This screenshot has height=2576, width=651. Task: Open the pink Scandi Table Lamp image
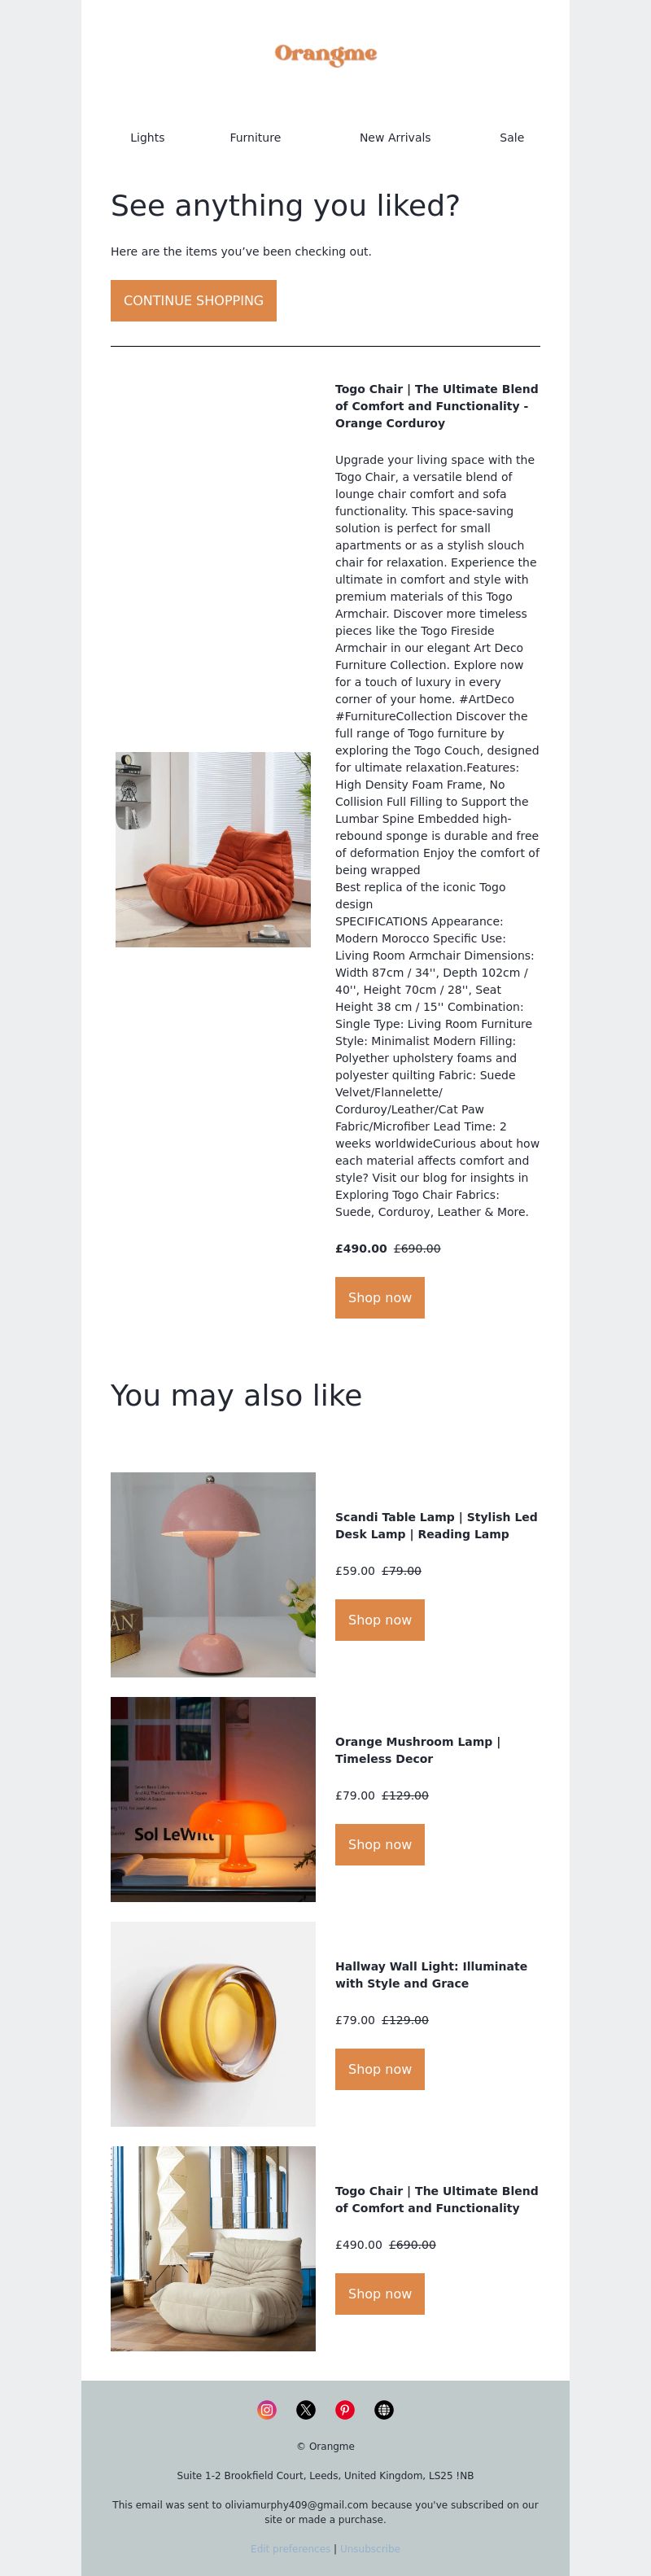click(213, 1574)
